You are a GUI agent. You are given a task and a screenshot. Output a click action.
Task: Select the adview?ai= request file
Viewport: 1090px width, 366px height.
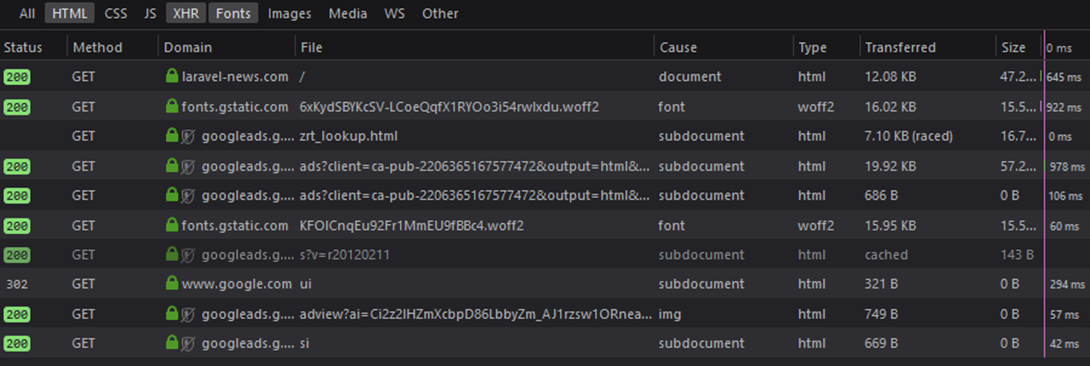pyautogui.click(x=475, y=314)
